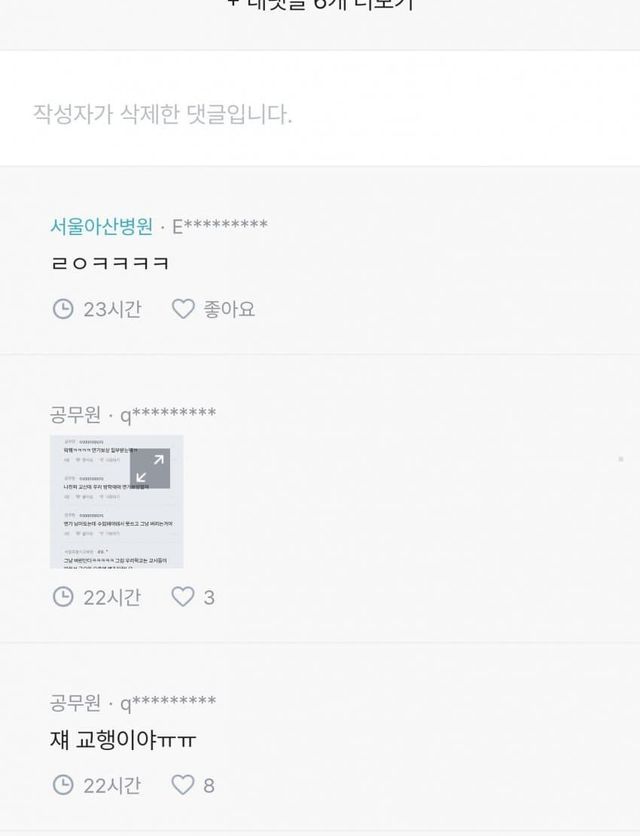Click the clock icon beside 23시간
The width and height of the screenshot is (640, 836).
click(63, 309)
